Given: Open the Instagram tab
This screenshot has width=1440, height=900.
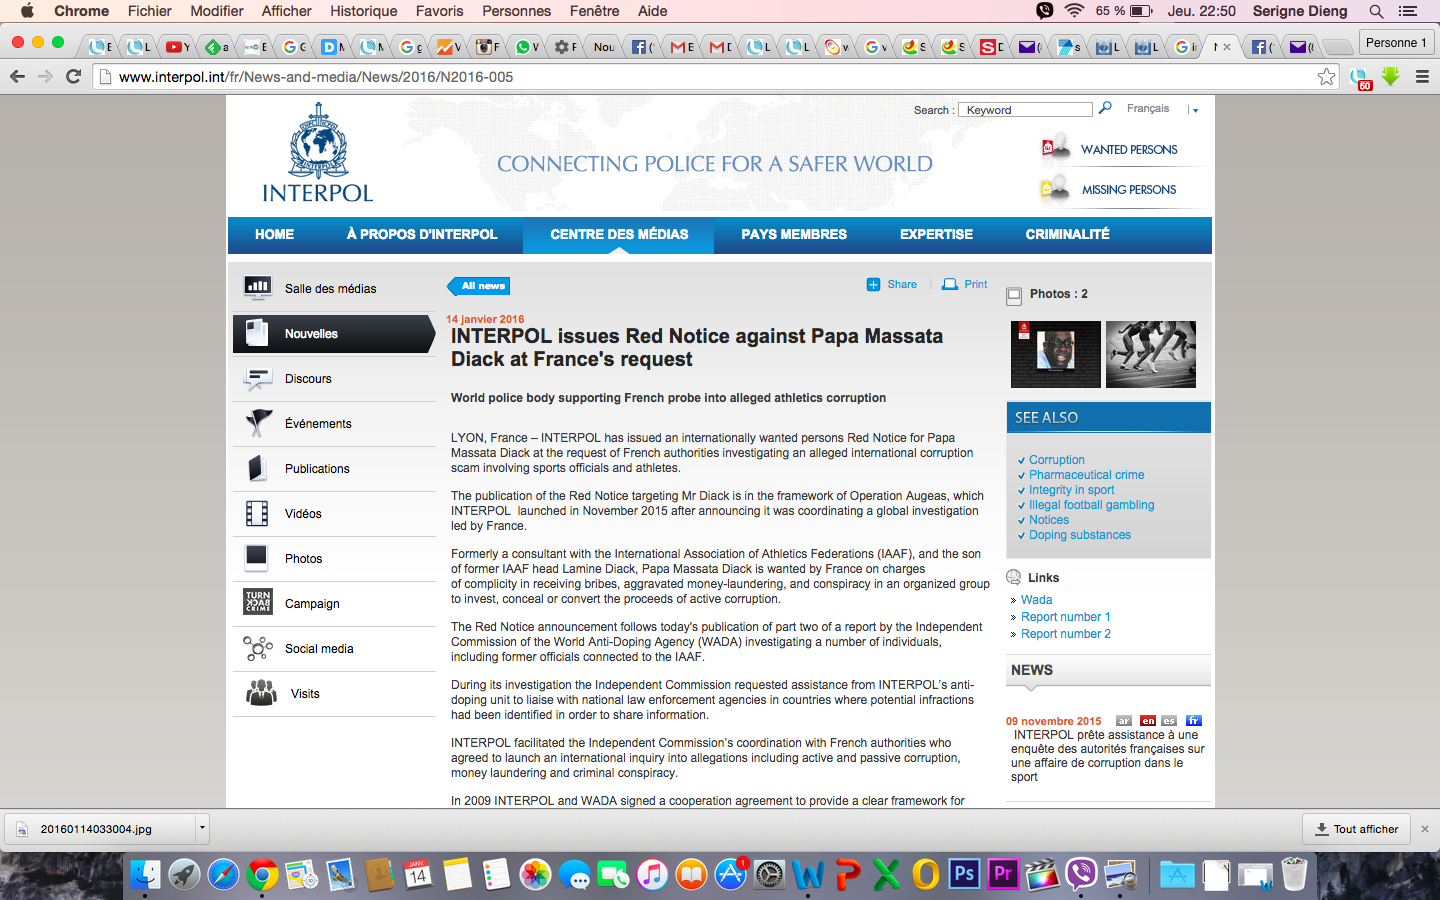Looking at the screenshot, I should (x=487, y=47).
